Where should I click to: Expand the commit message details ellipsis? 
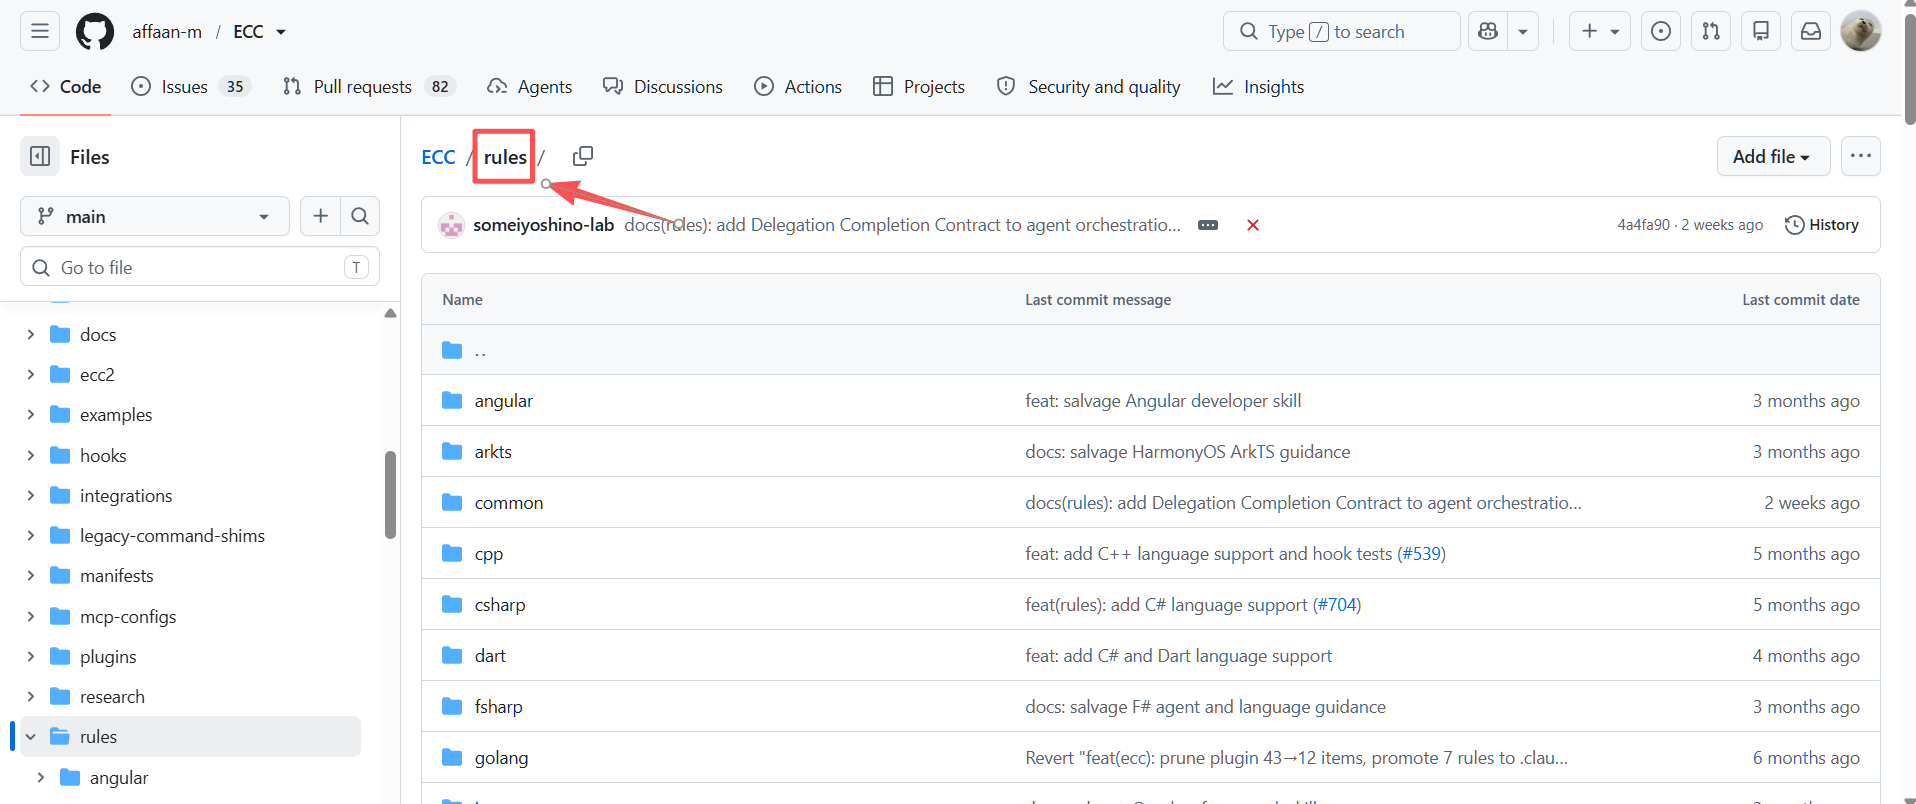(1208, 225)
